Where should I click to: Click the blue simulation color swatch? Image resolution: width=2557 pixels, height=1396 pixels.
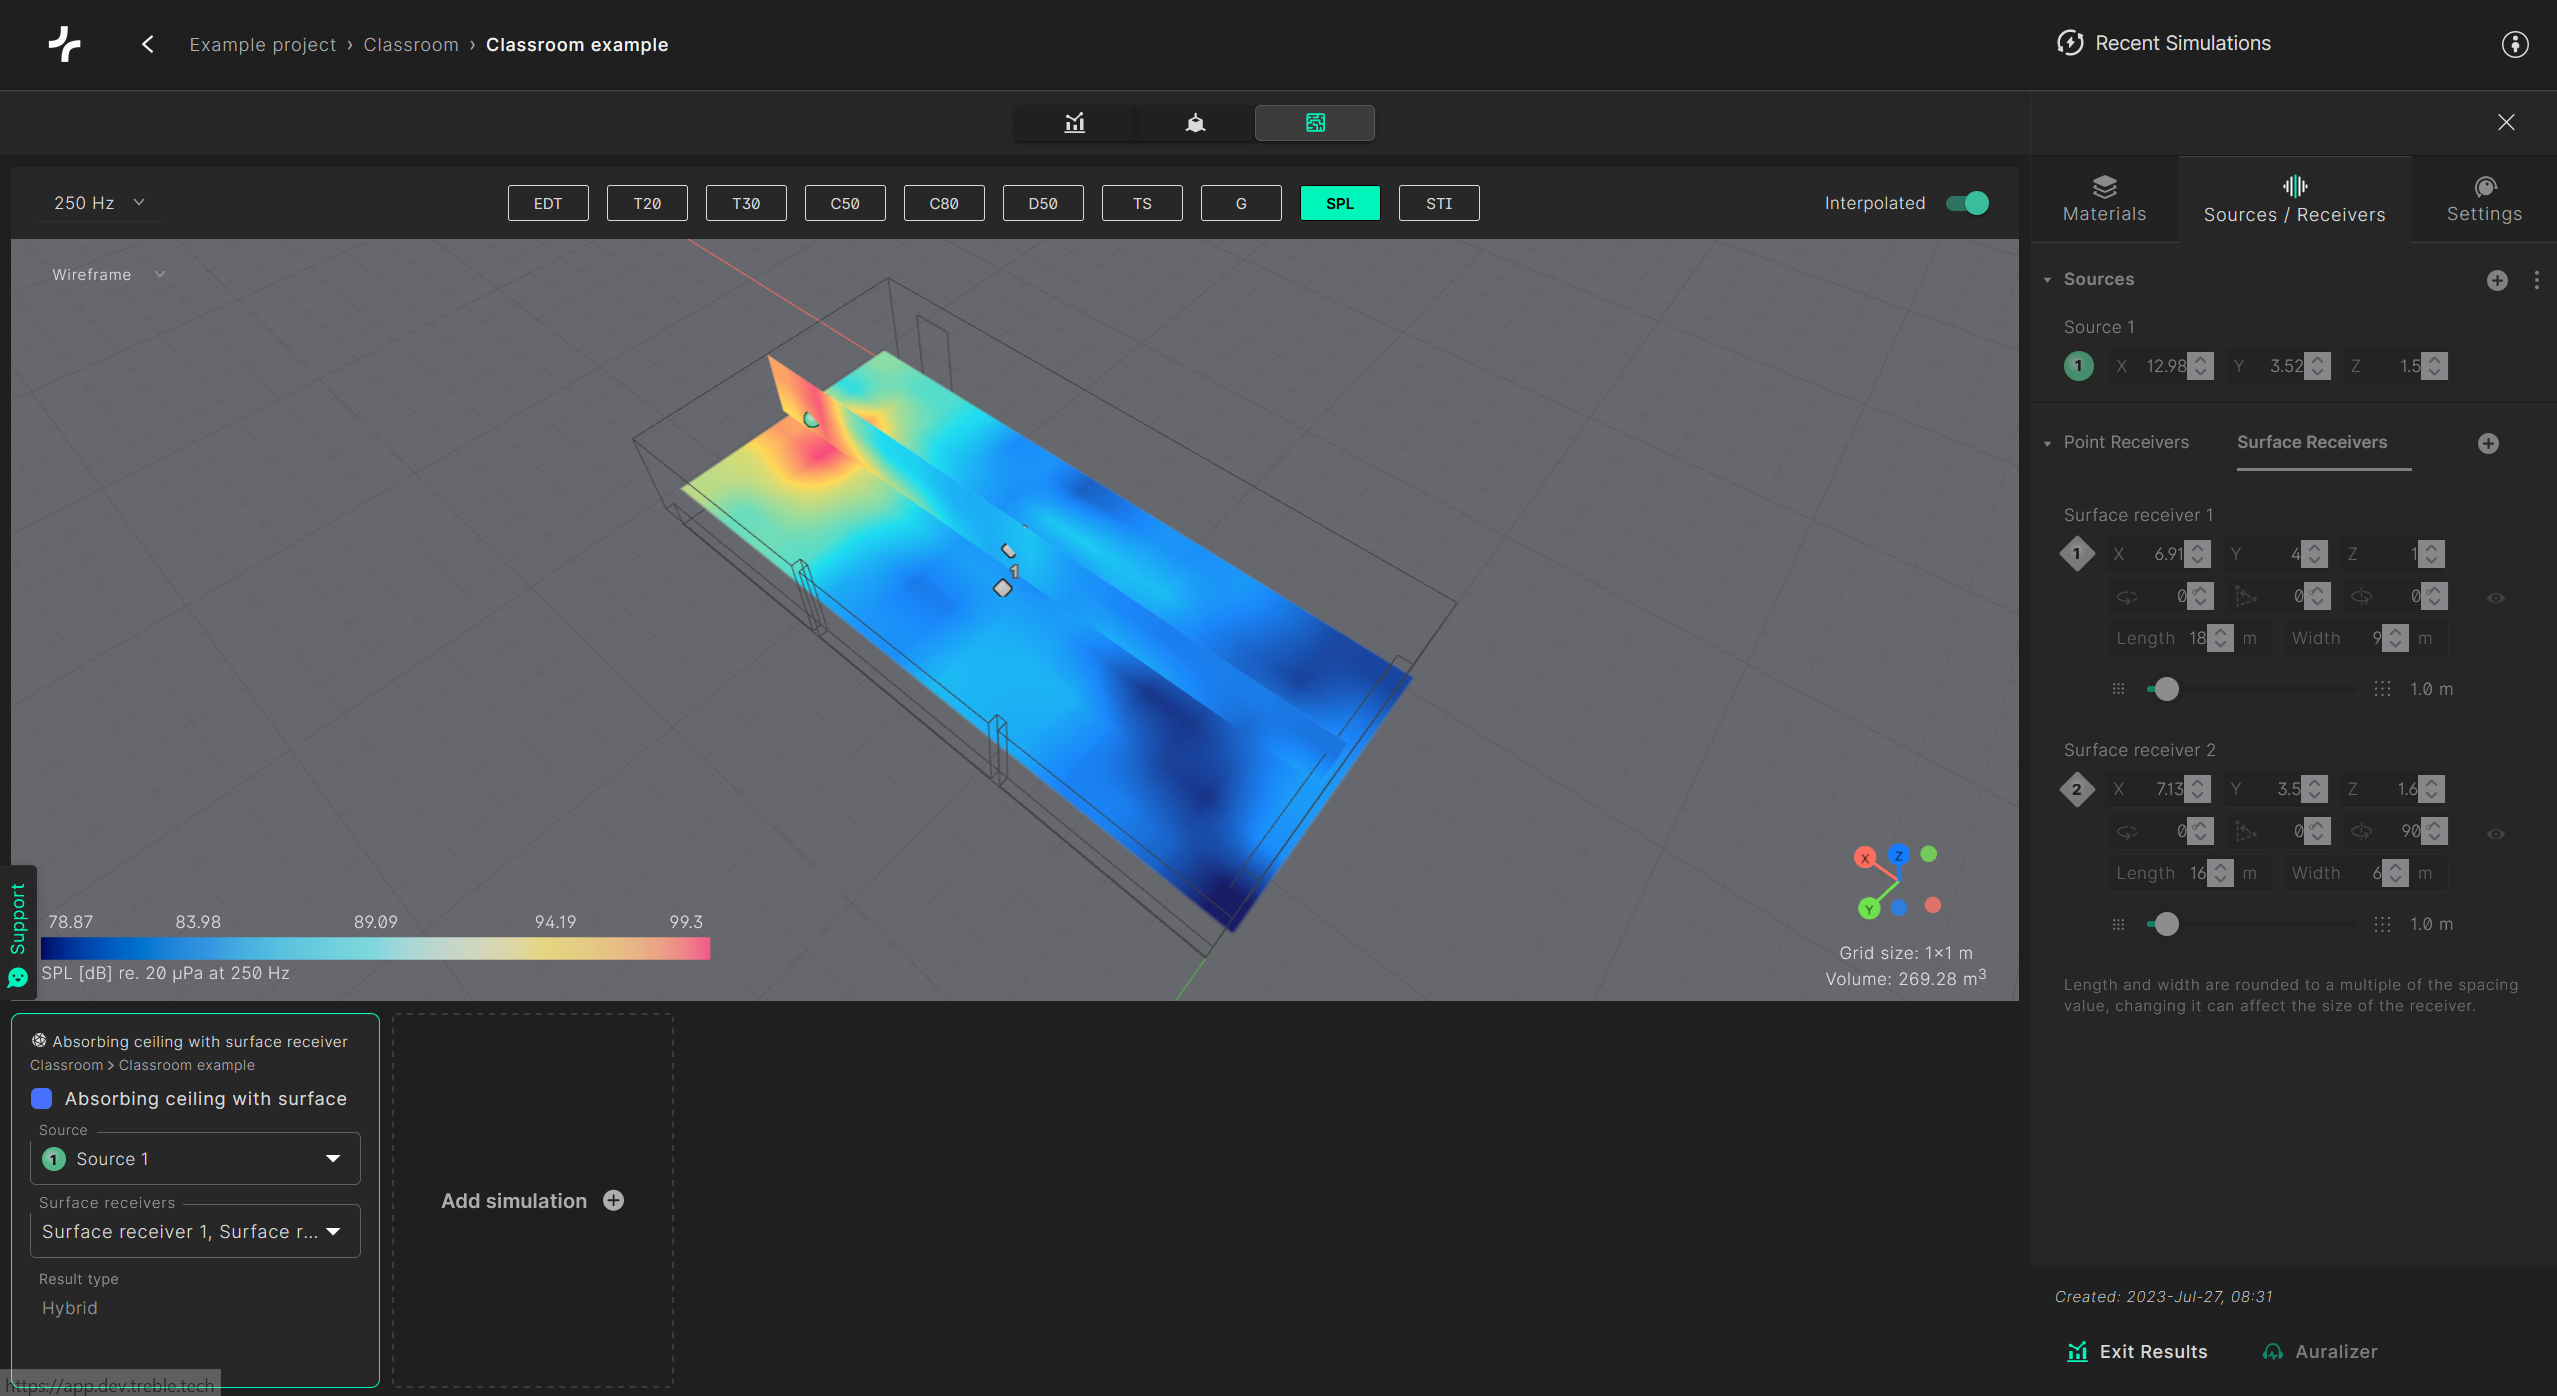point(42,1099)
